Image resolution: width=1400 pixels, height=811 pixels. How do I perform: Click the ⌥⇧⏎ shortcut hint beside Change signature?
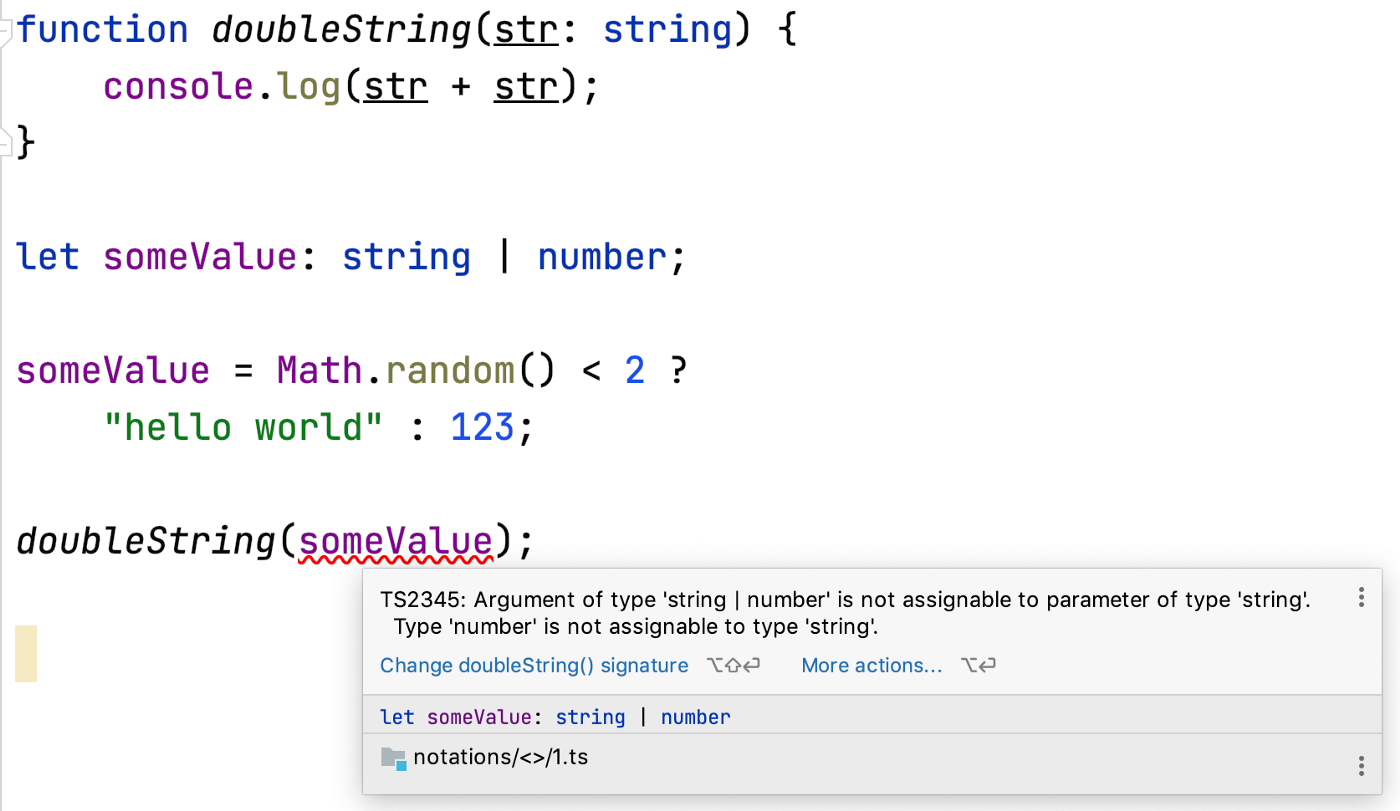[733, 665]
